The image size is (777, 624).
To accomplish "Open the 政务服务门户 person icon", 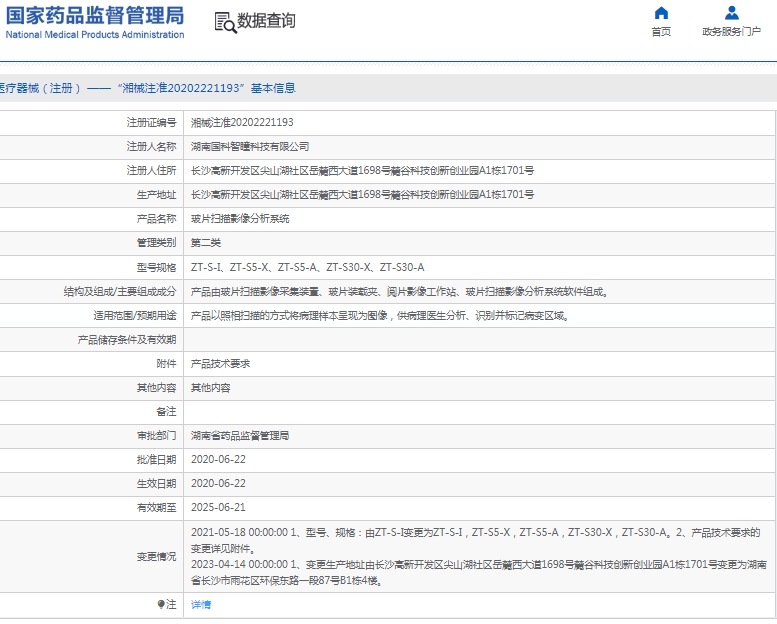I will pos(731,13).
